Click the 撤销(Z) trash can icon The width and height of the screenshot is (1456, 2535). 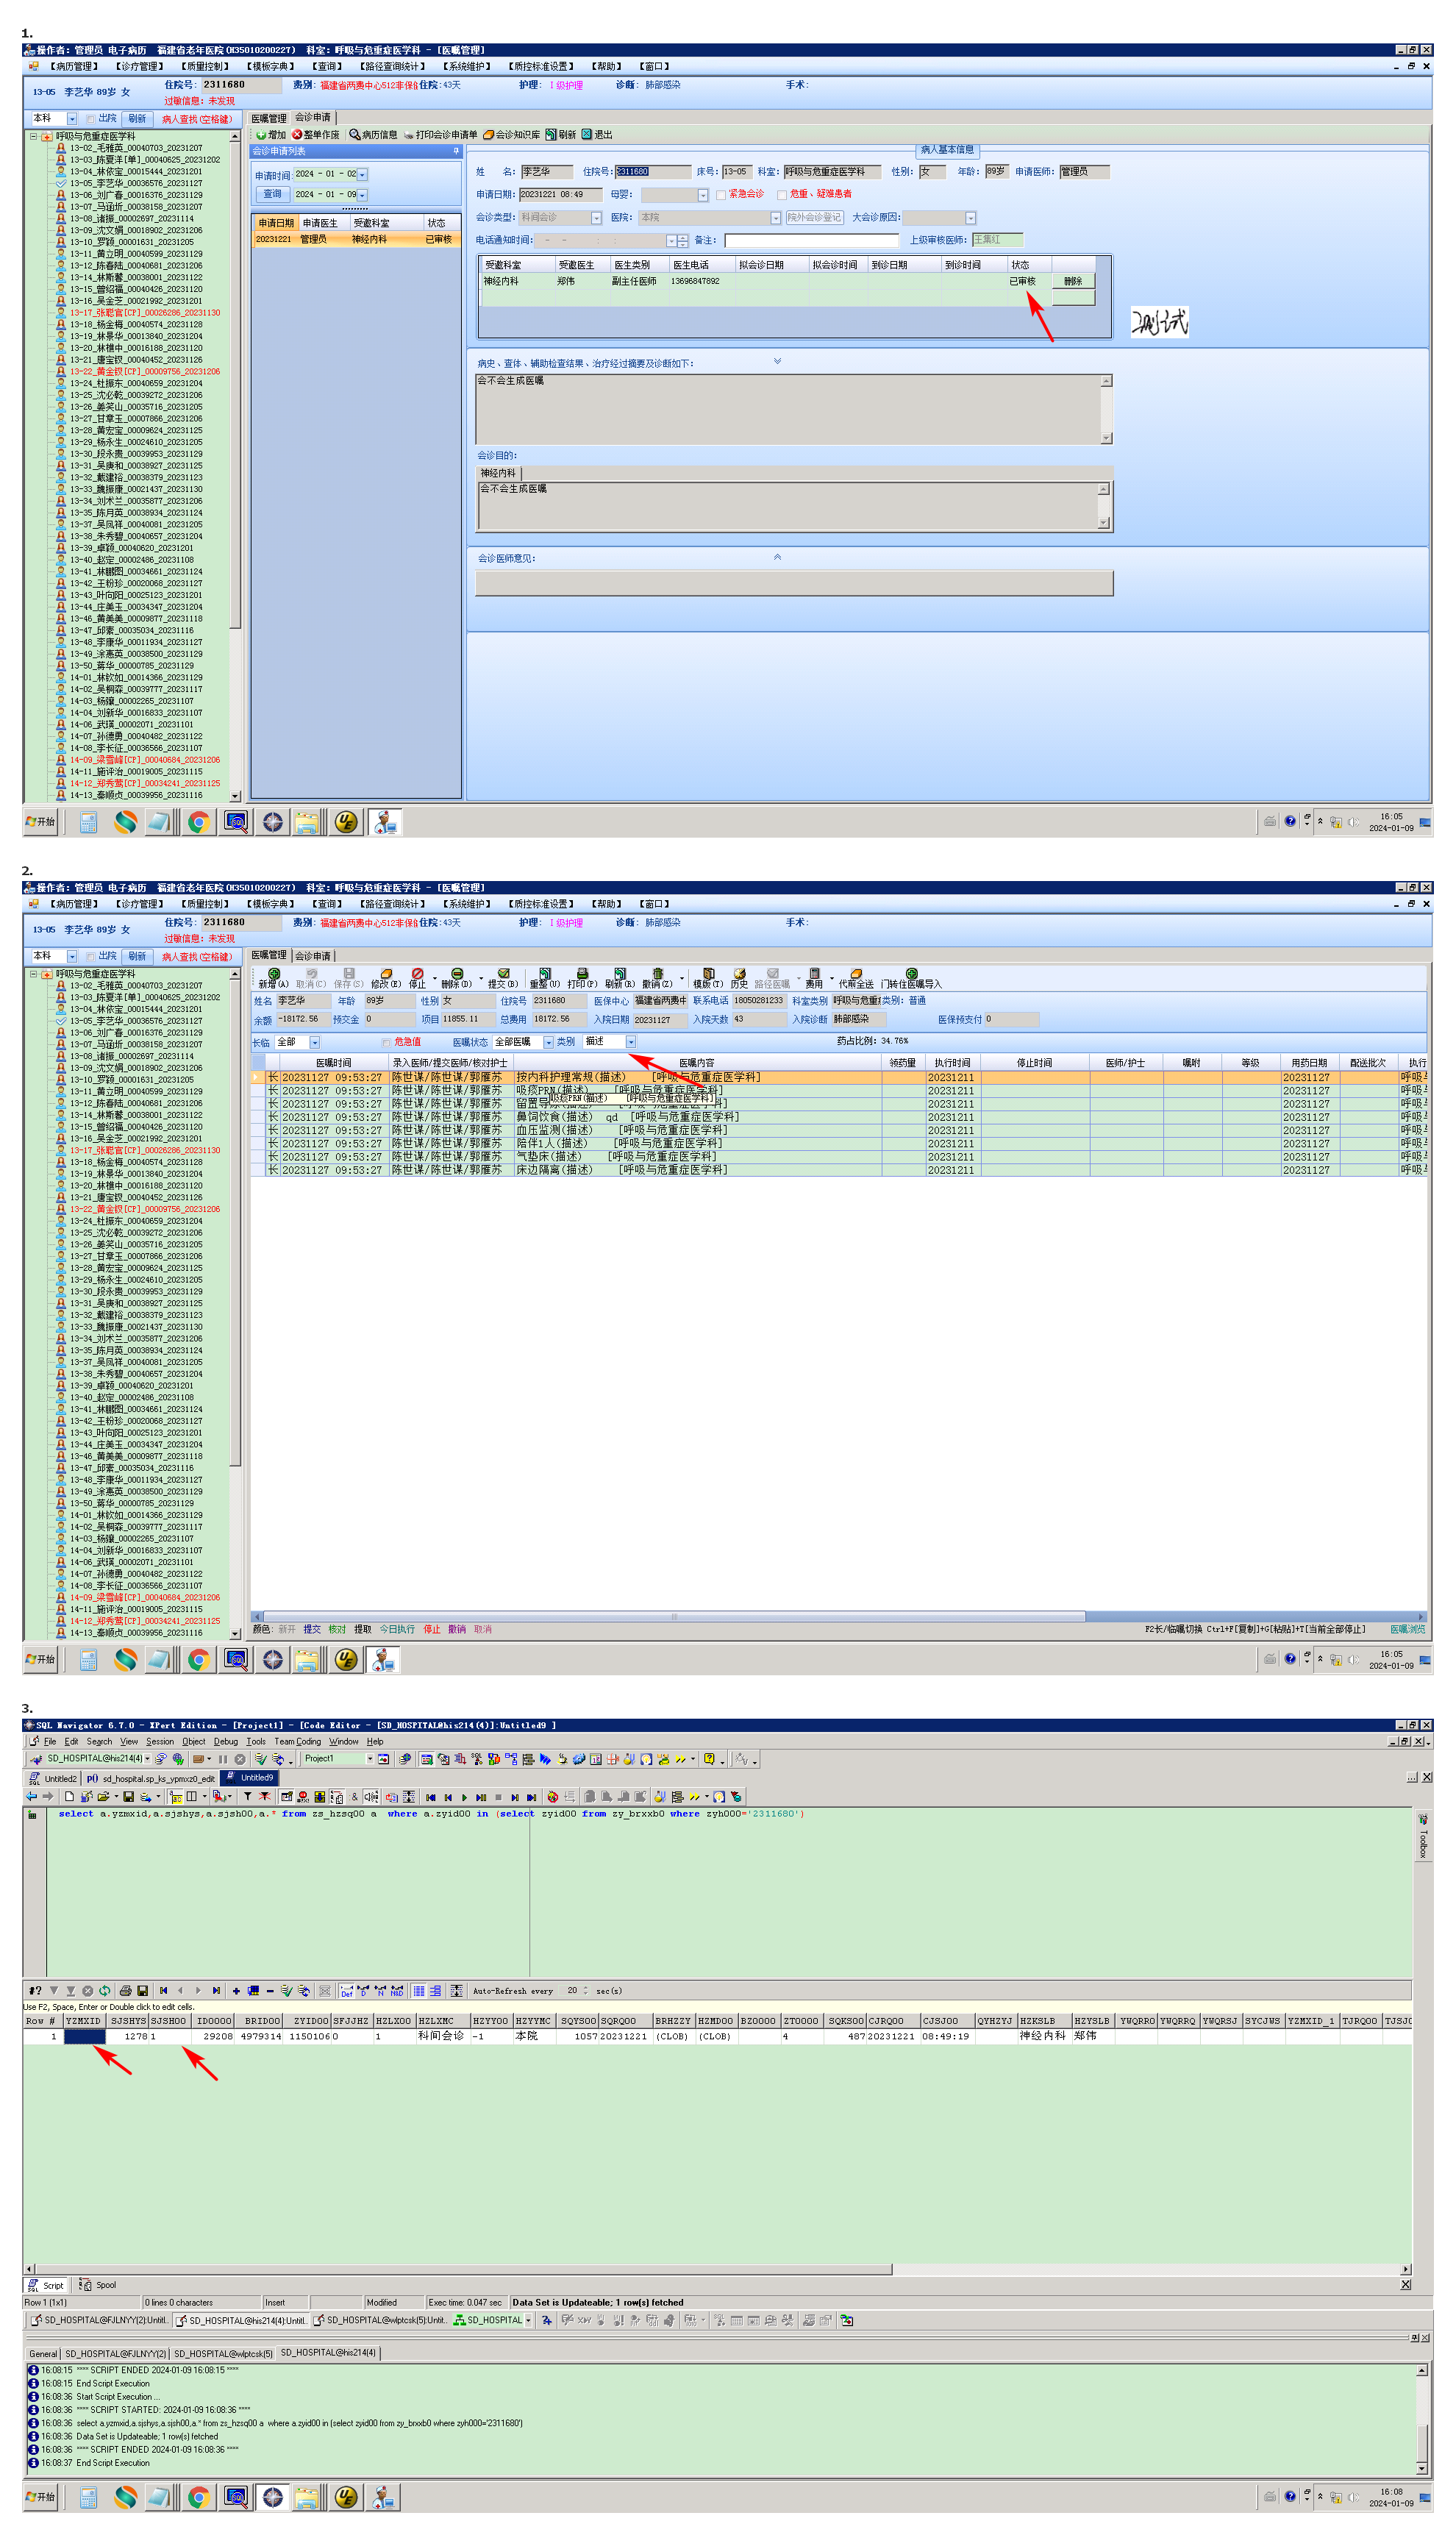[657, 974]
